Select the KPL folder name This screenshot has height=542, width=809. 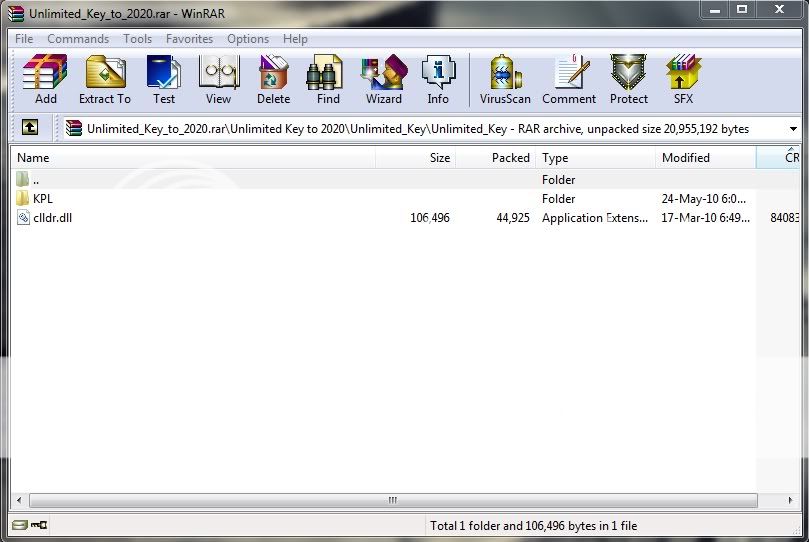click(43, 199)
